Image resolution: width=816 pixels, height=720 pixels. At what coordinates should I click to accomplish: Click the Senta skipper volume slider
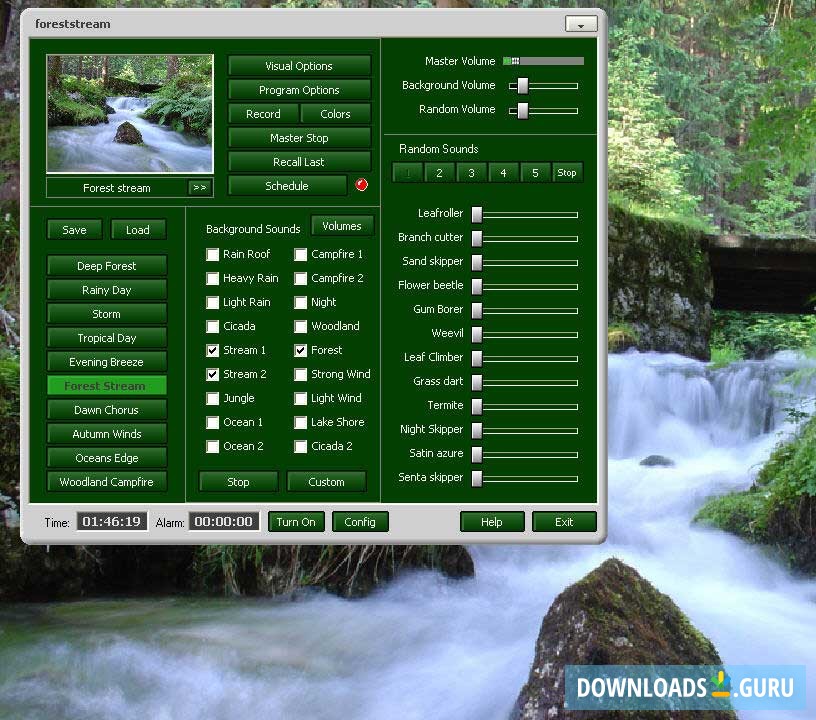tap(525, 478)
